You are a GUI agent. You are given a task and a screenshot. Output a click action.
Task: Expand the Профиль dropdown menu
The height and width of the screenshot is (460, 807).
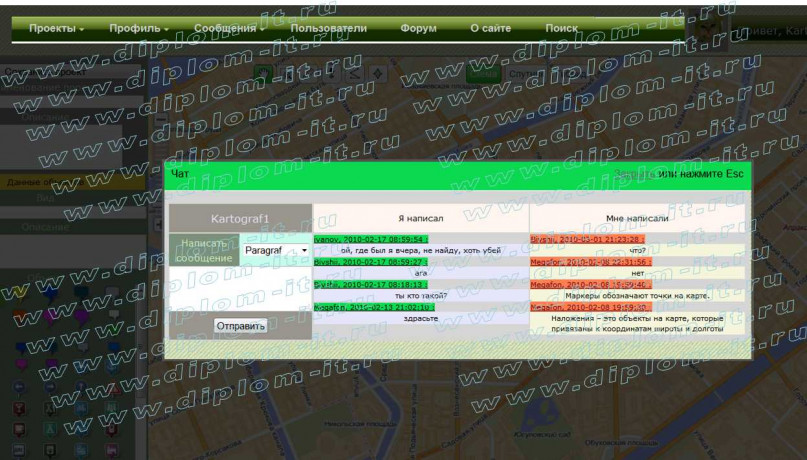click(138, 29)
